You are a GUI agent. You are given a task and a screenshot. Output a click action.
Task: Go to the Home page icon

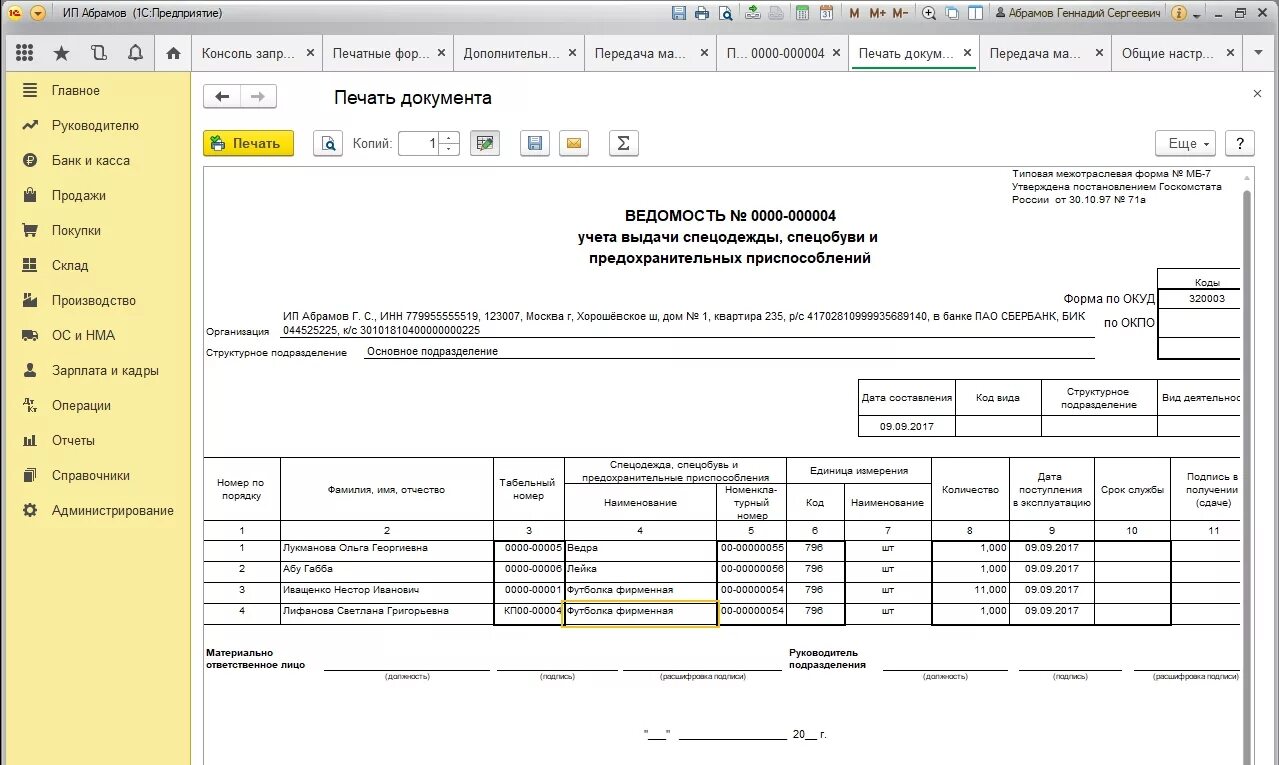(173, 53)
